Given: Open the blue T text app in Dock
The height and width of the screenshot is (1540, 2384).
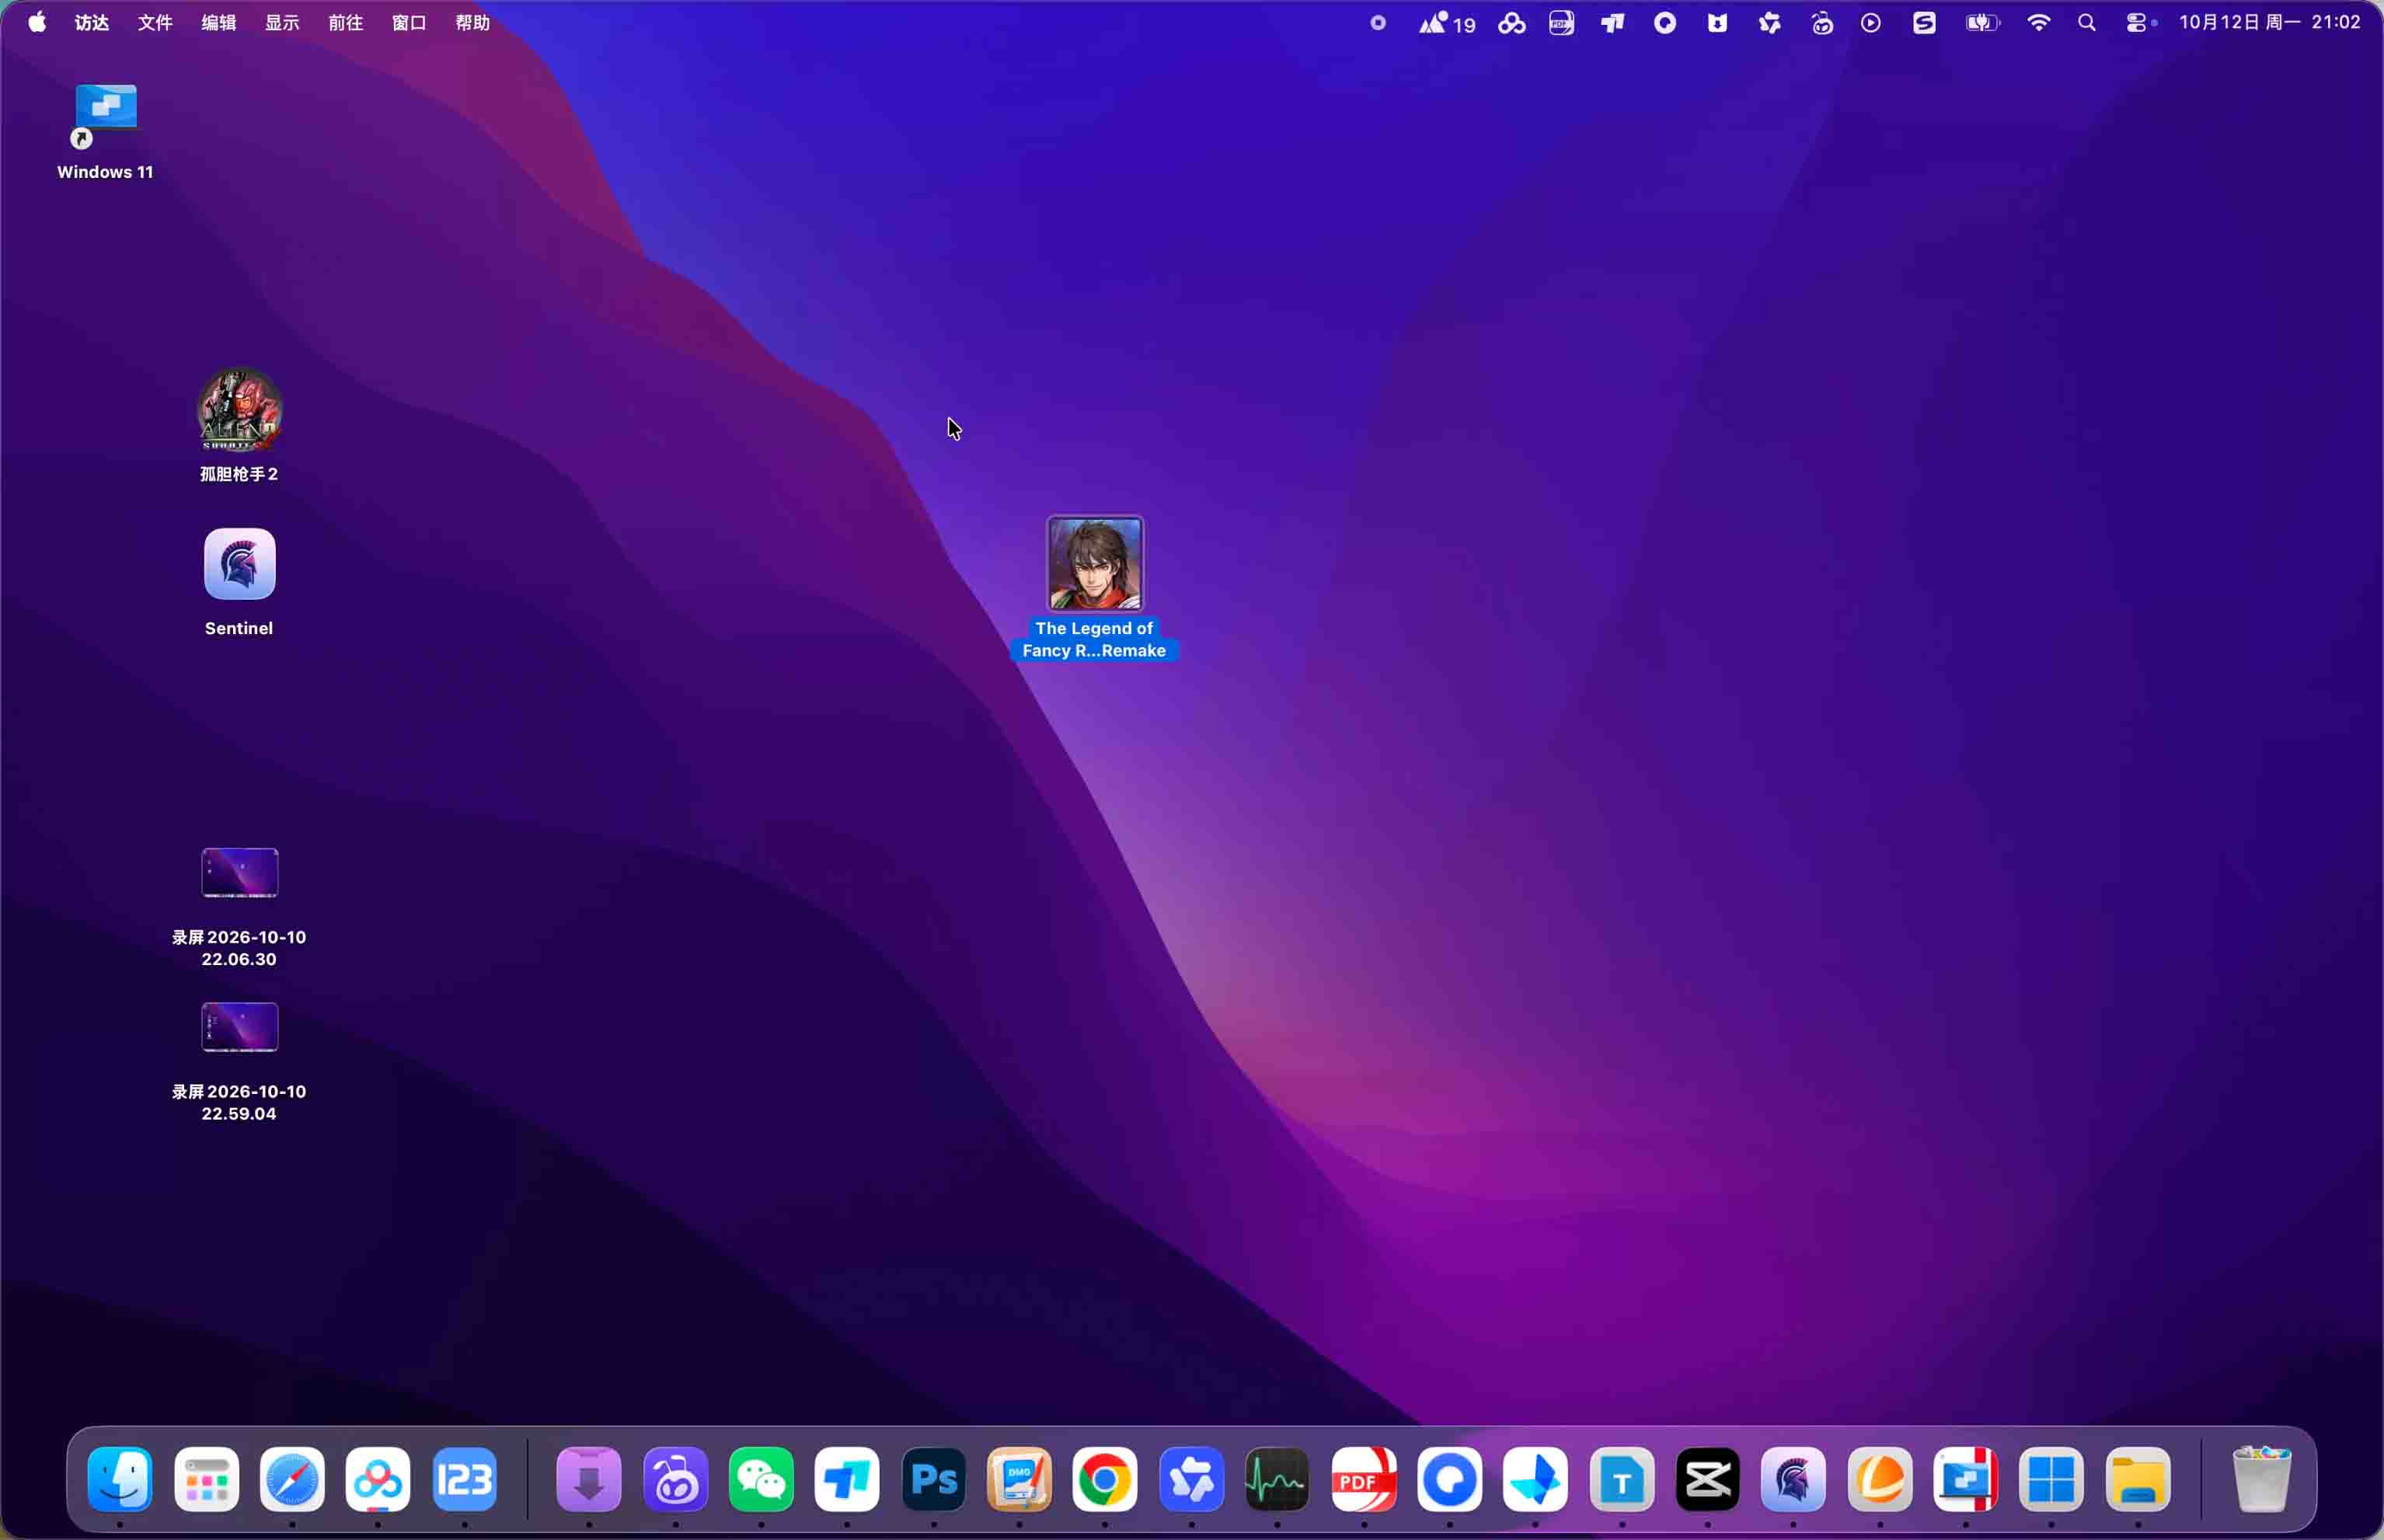Looking at the screenshot, I should [x=1622, y=1479].
